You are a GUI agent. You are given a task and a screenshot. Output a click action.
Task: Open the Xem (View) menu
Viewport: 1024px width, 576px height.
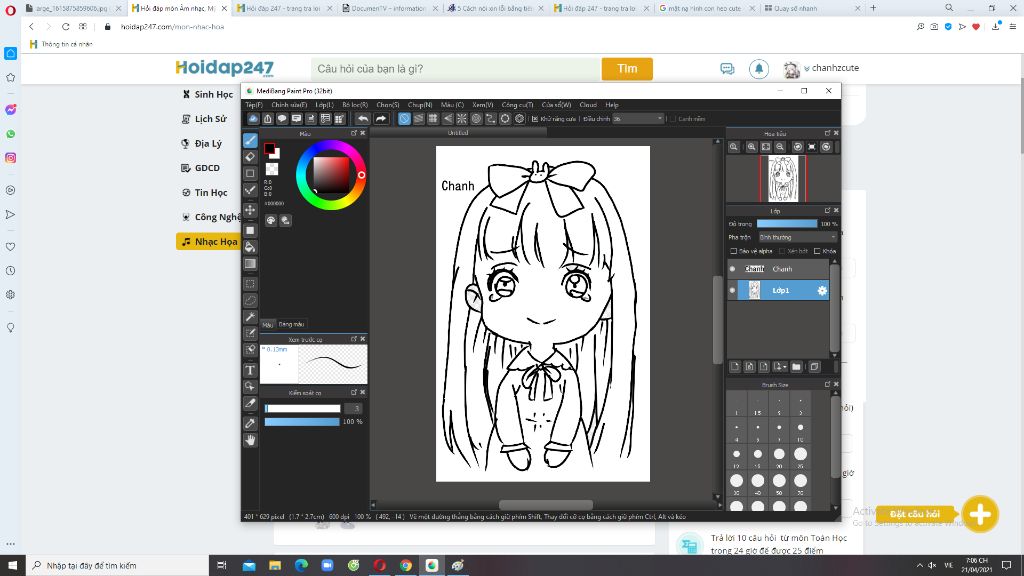[x=483, y=104]
